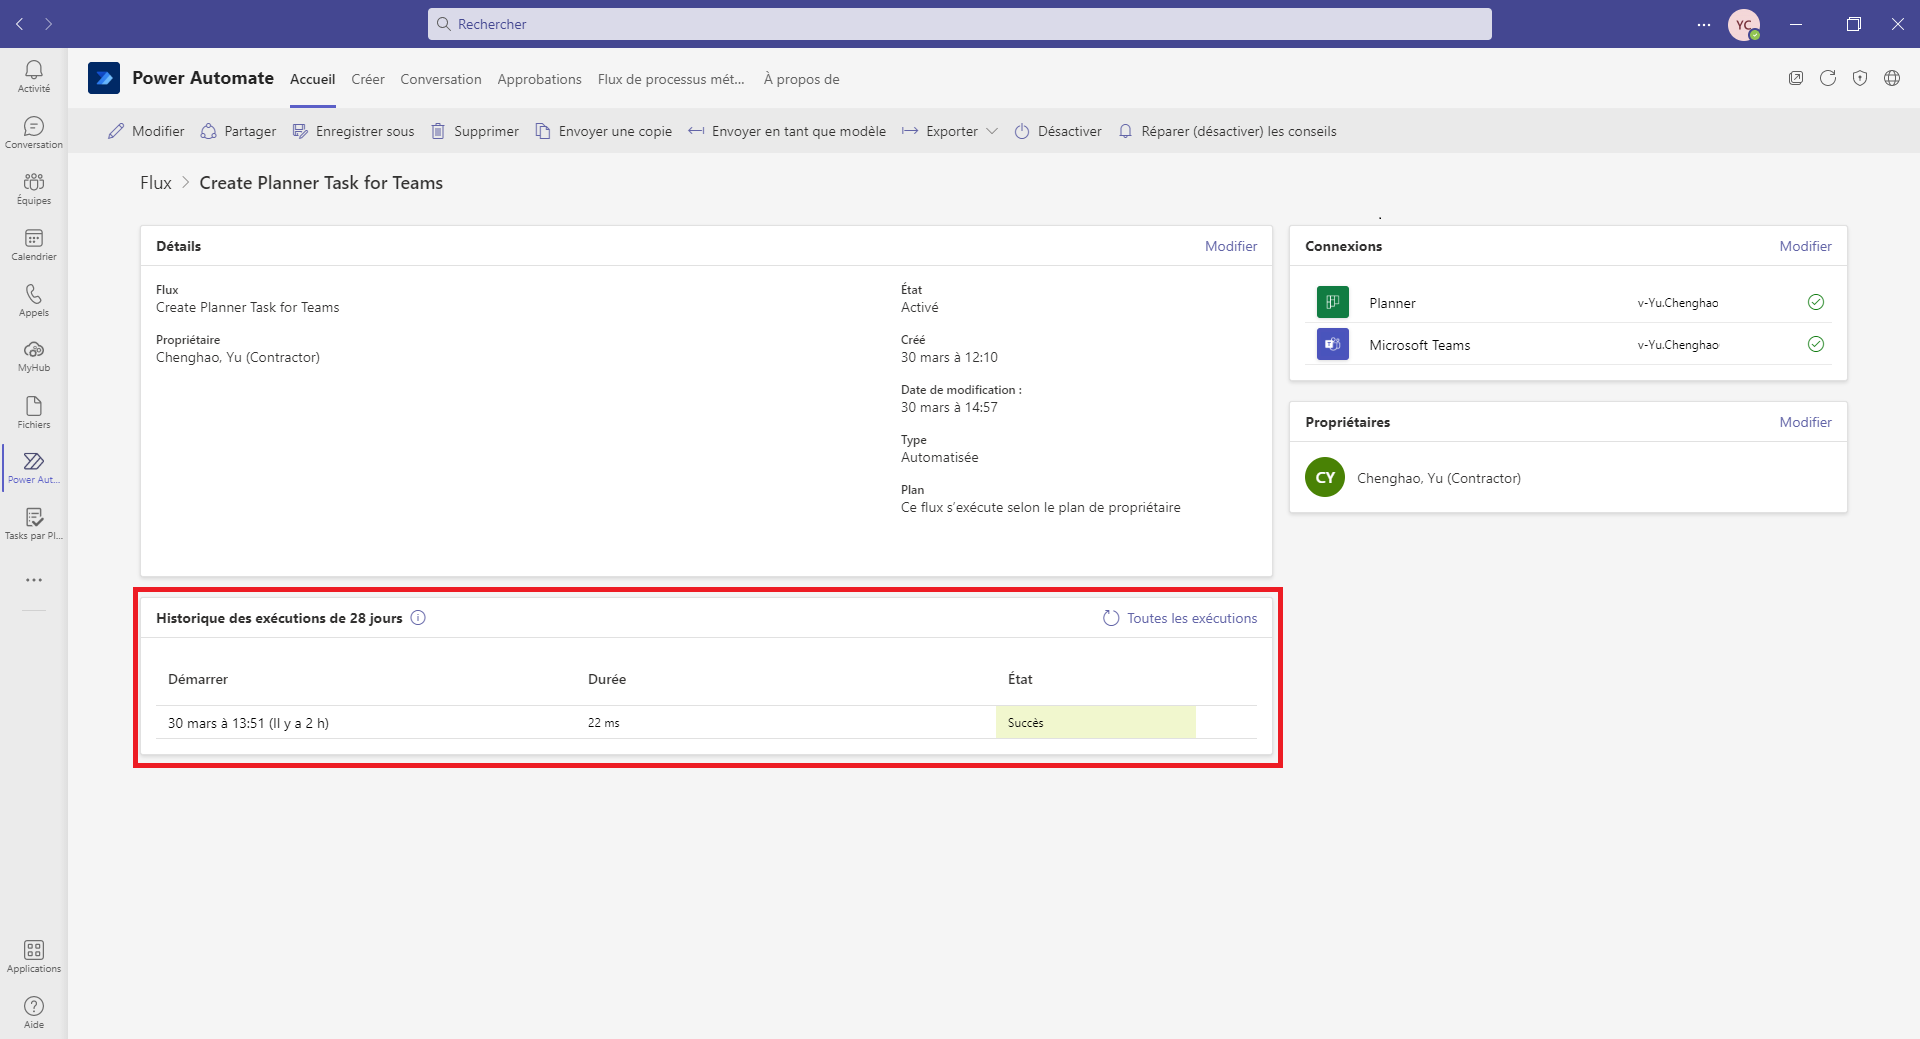The height and width of the screenshot is (1039, 1920).
Task: Click Désactiver to turn off flow
Action: (1058, 131)
